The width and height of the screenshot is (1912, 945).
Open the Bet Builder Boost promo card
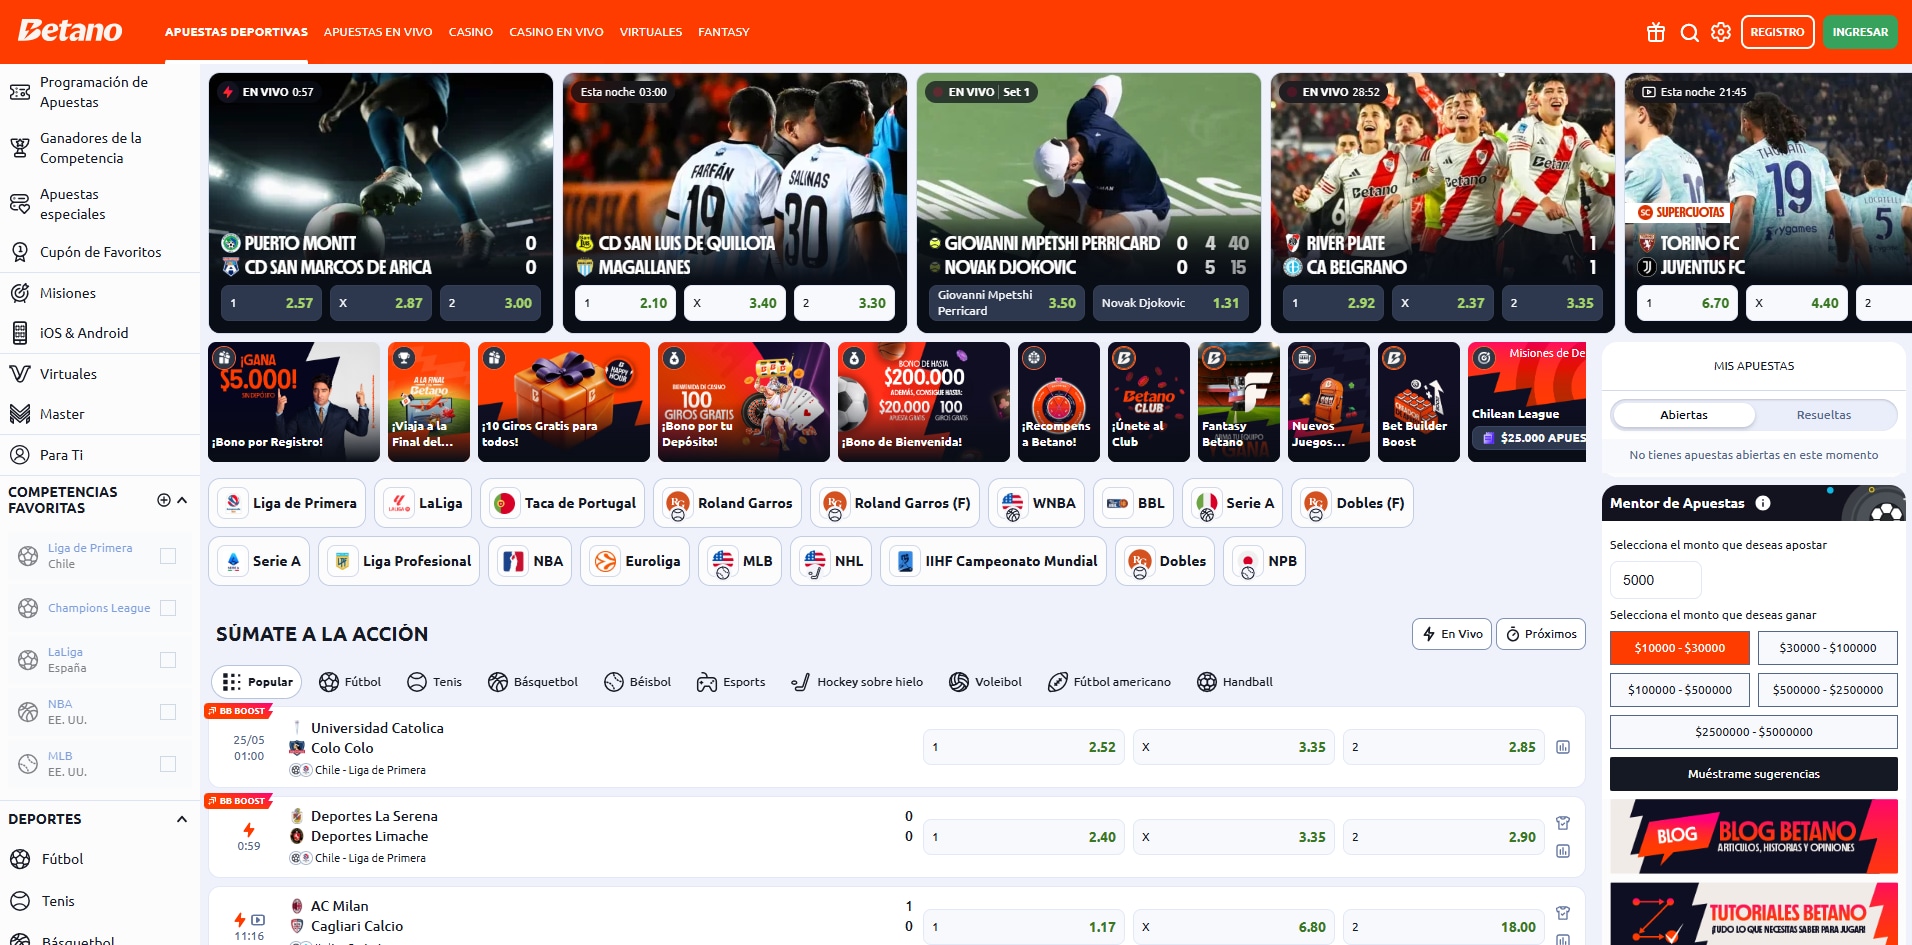pyautogui.click(x=1419, y=402)
